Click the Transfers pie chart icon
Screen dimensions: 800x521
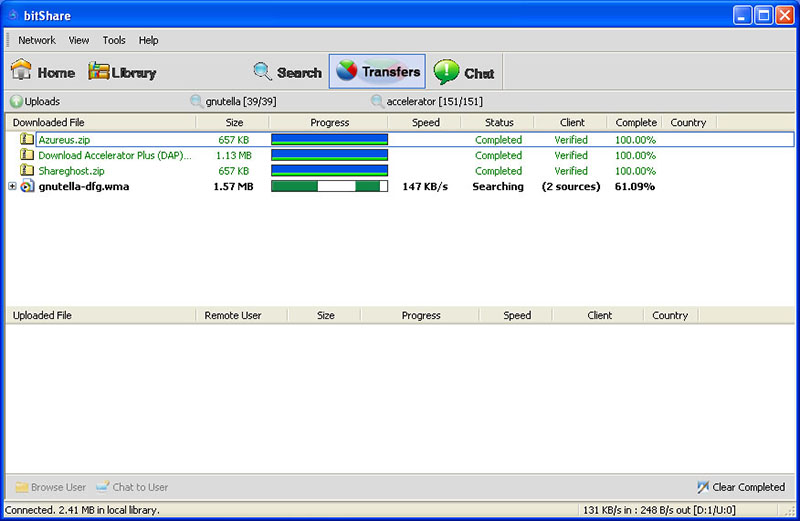347,71
